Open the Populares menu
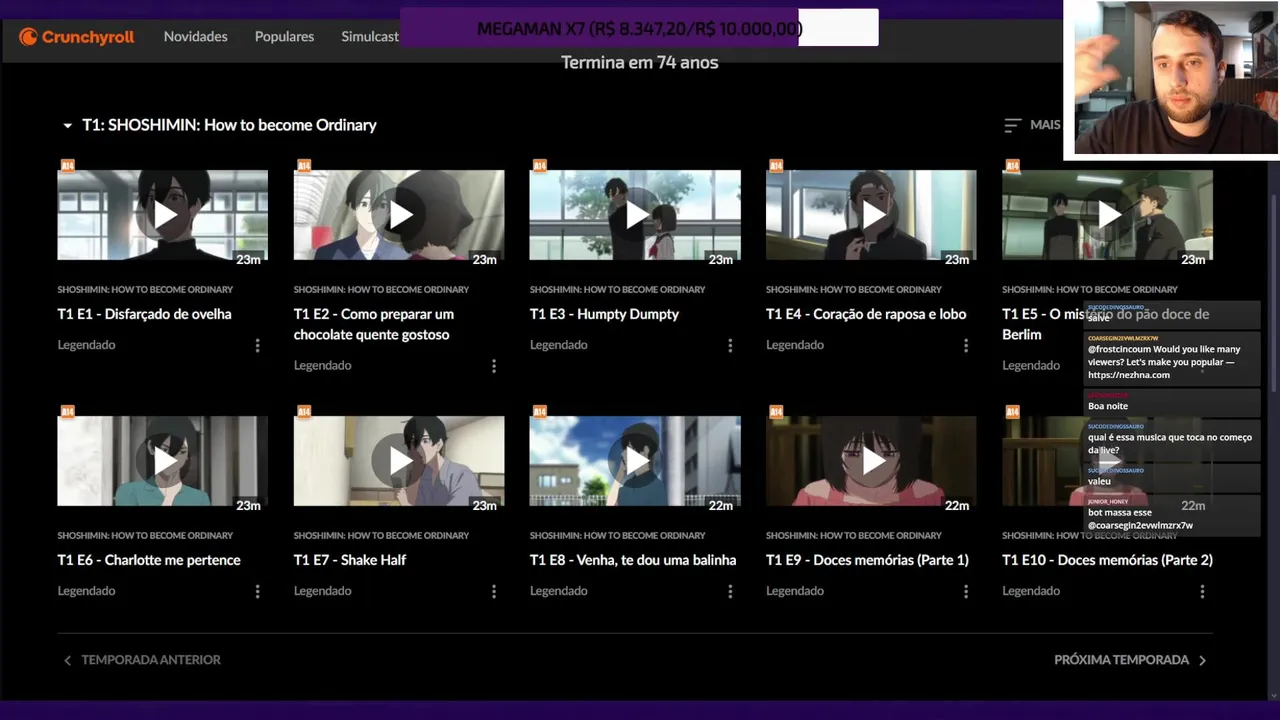The image size is (1280, 720). [284, 37]
